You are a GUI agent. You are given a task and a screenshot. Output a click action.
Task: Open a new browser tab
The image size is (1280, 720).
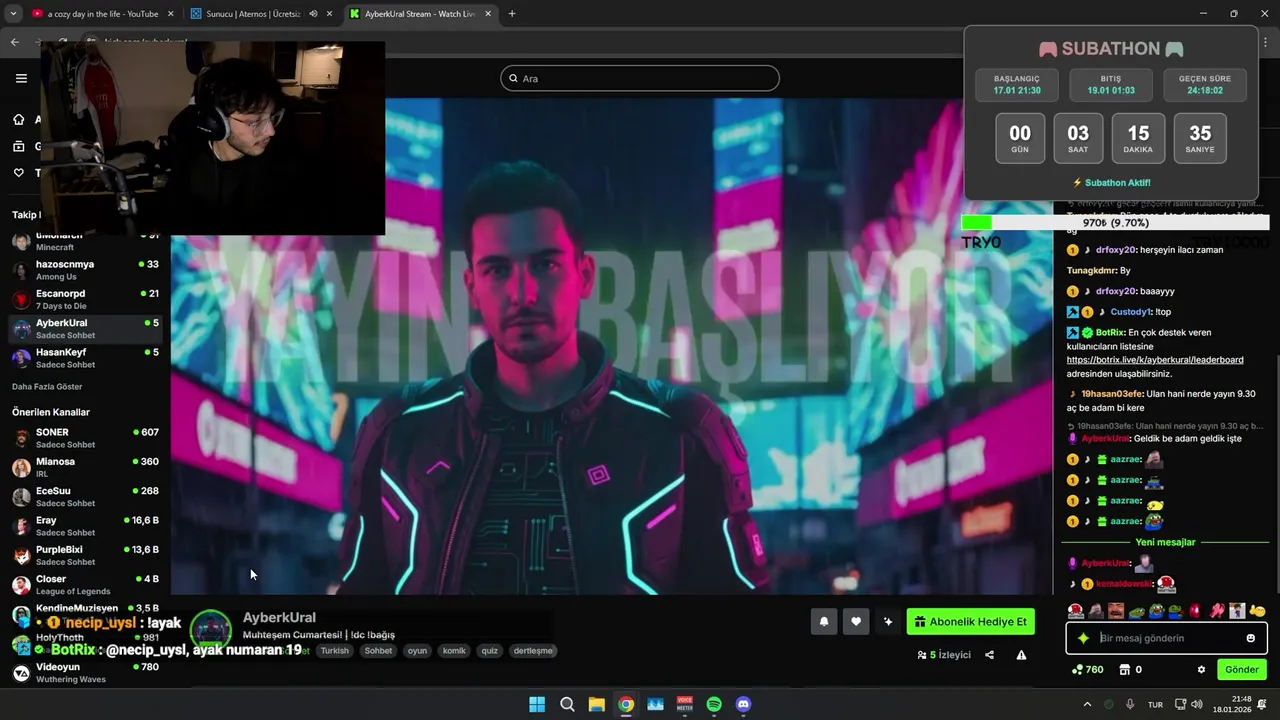click(x=512, y=14)
